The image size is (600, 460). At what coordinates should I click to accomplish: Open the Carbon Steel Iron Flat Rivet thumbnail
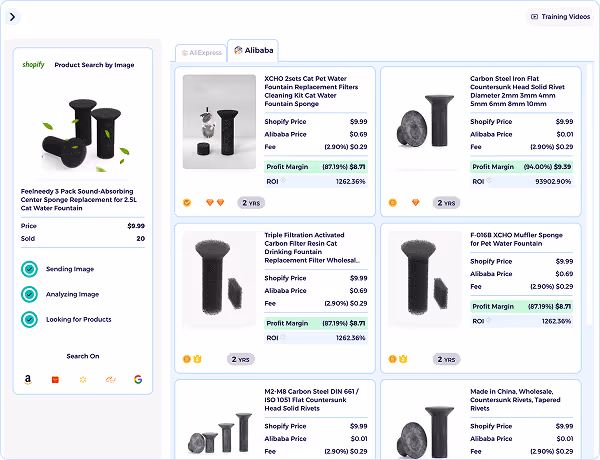425,122
